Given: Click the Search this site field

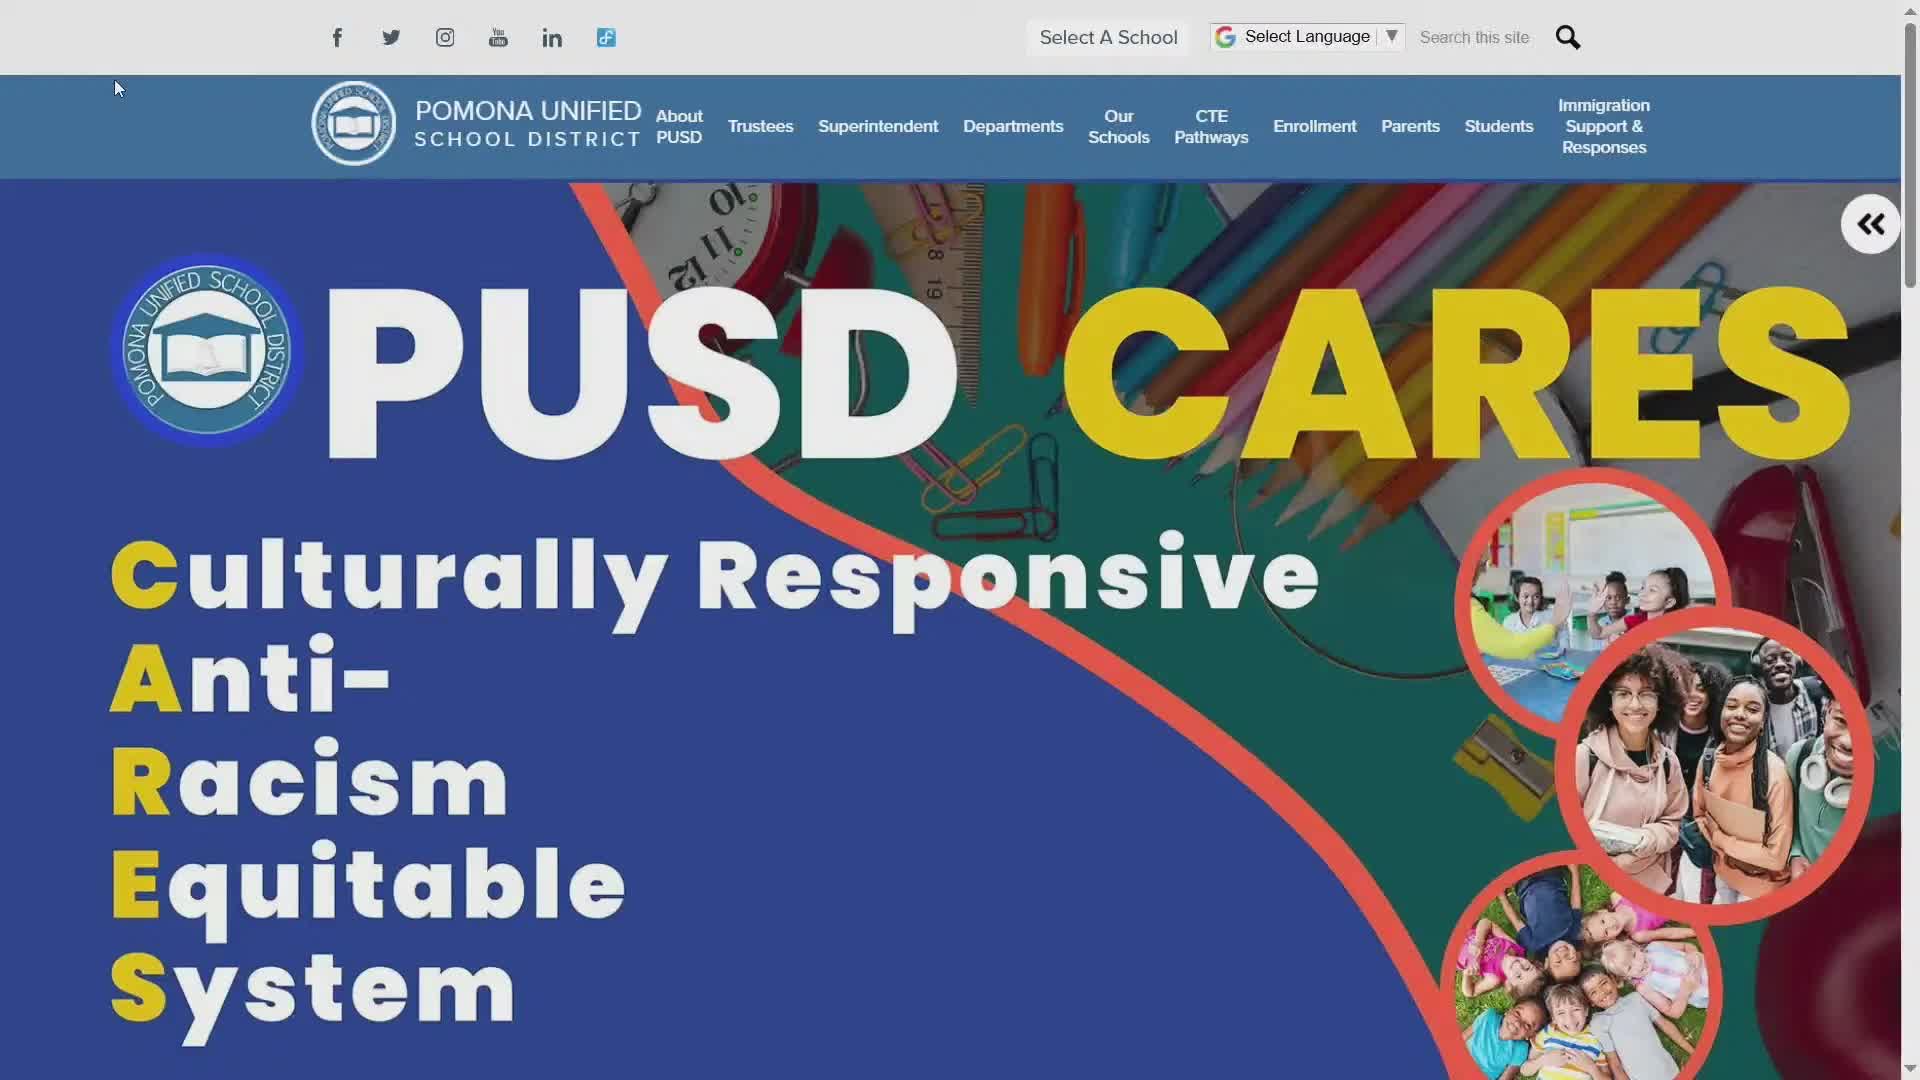Looking at the screenshot, I should 1474,38.
